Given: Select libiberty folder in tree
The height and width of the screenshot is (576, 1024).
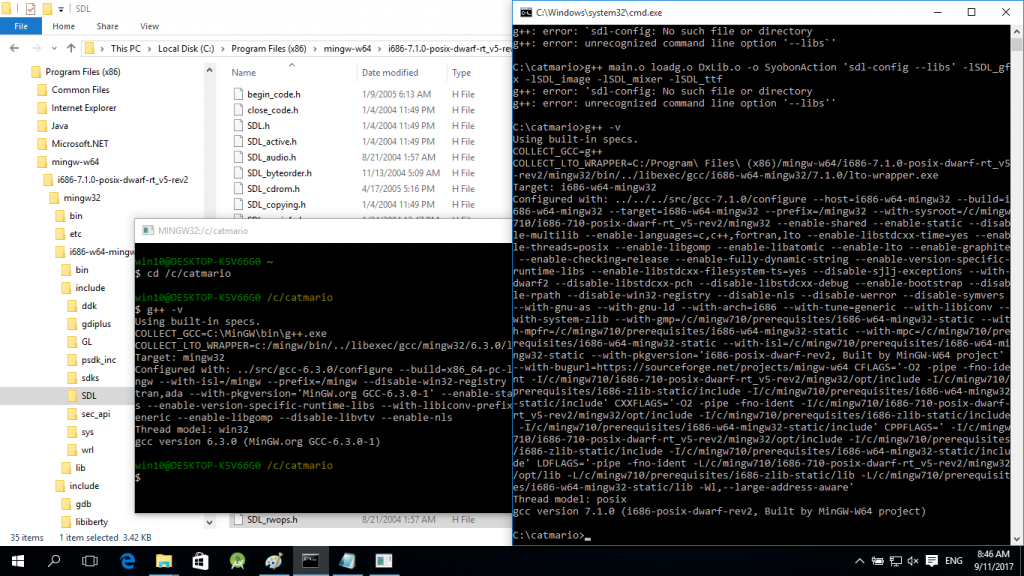Looking at the screenshot, I should (91, 522).
